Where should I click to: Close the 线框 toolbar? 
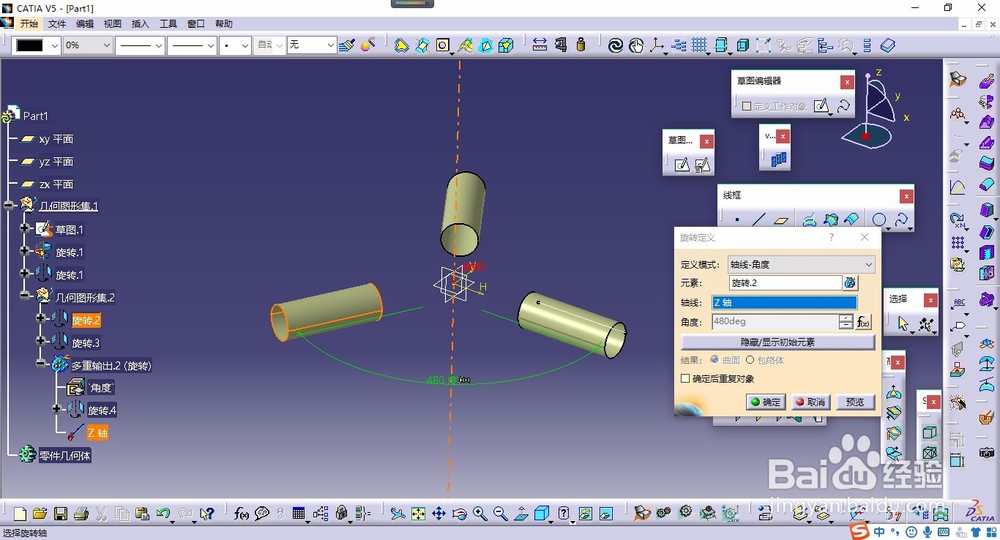[x=906, y=196]
